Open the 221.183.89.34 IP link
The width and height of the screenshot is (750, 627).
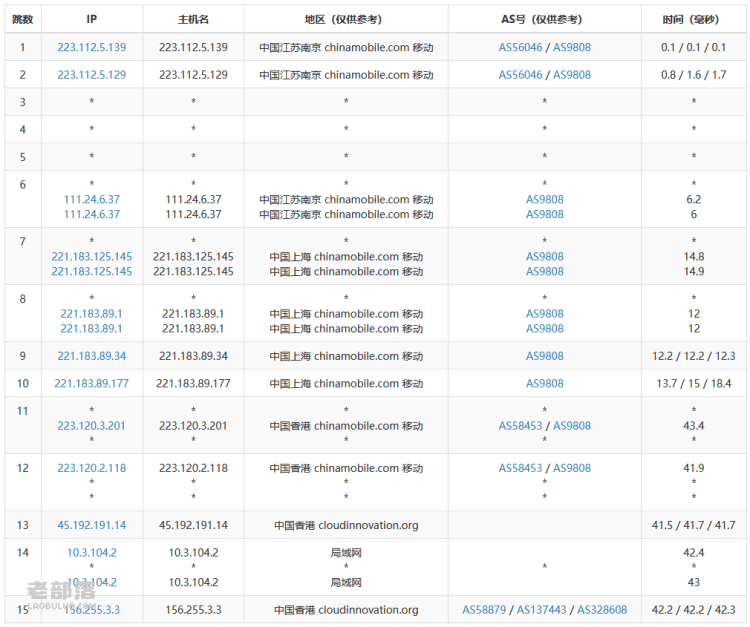point(92,356)
